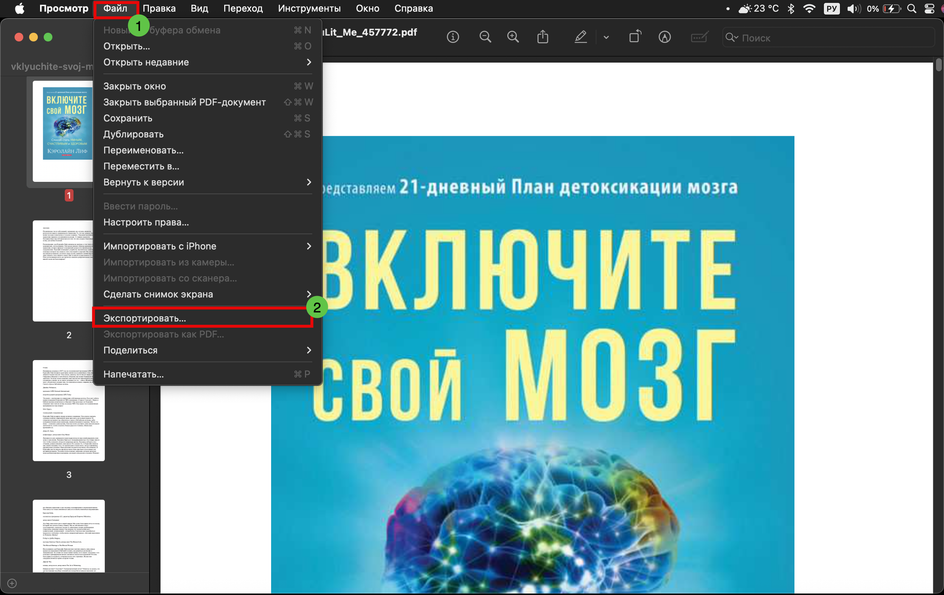Zoom in using the magnifier plus icon

coord(513,37)
